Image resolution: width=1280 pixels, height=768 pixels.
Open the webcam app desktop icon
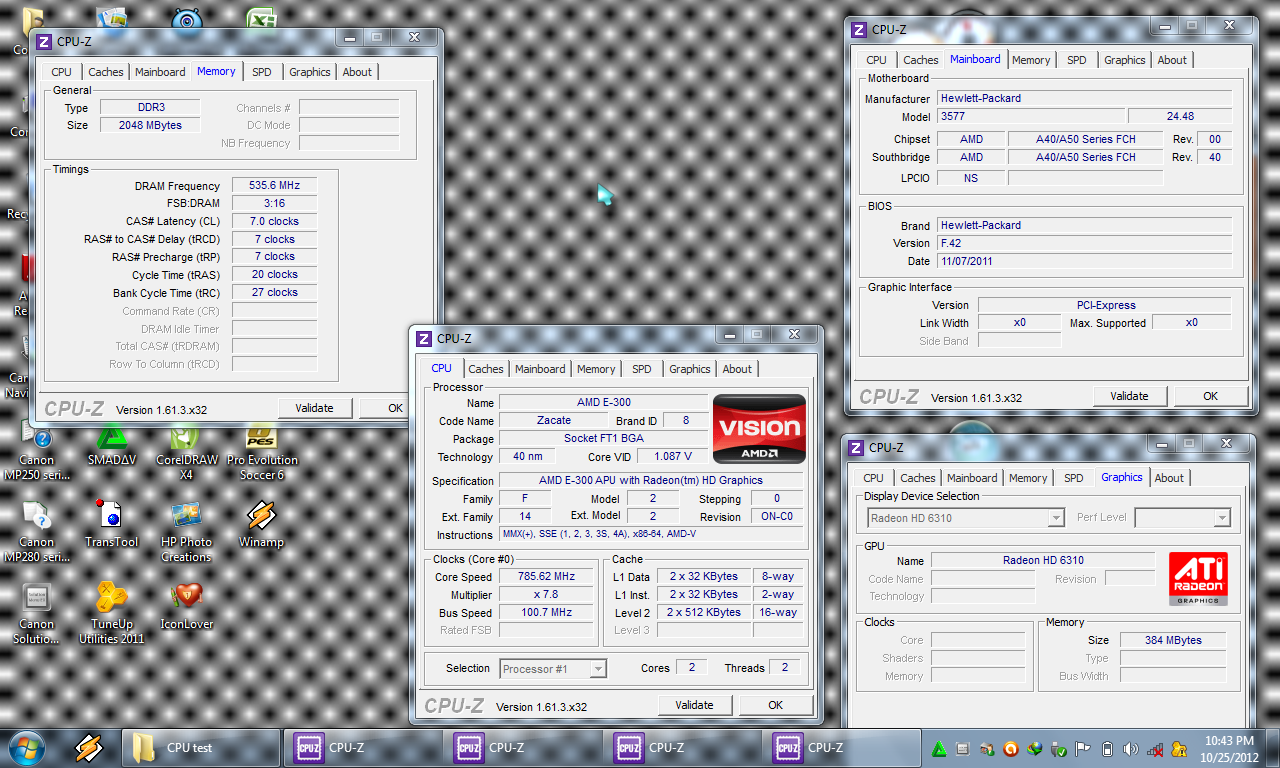(186, 18)
